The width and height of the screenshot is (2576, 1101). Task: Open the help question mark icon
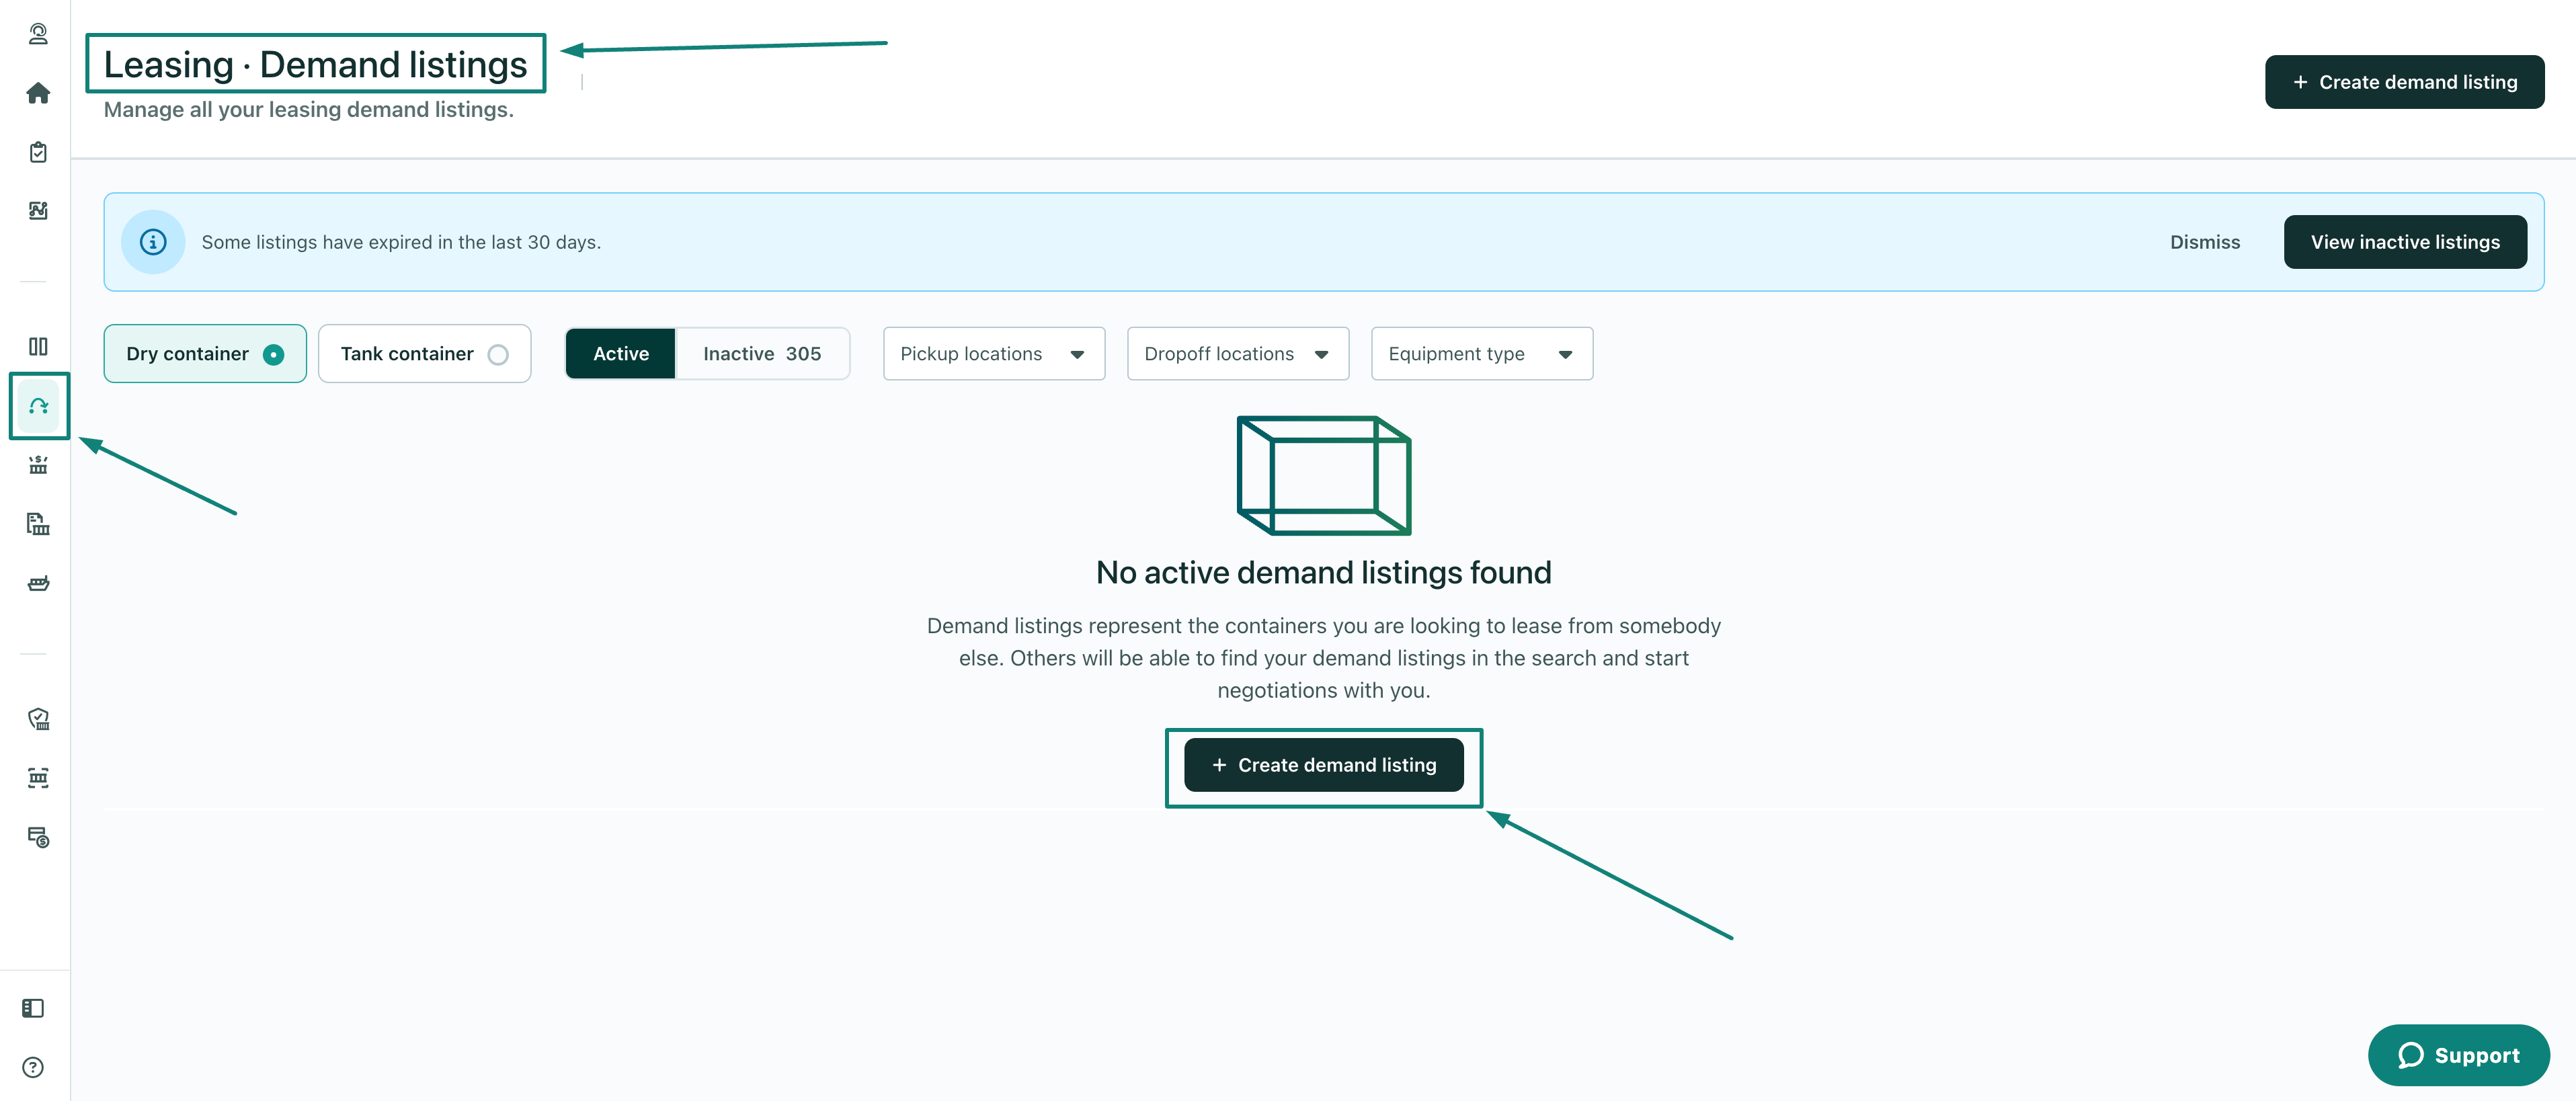(33, 1067)
